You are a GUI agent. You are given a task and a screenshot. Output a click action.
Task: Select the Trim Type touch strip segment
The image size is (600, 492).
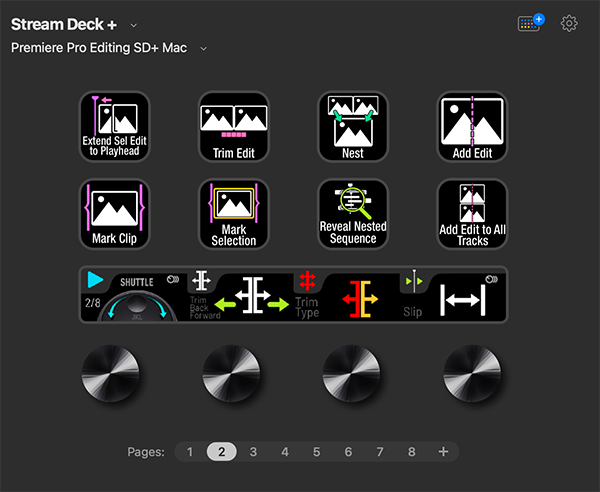(346, 295)
